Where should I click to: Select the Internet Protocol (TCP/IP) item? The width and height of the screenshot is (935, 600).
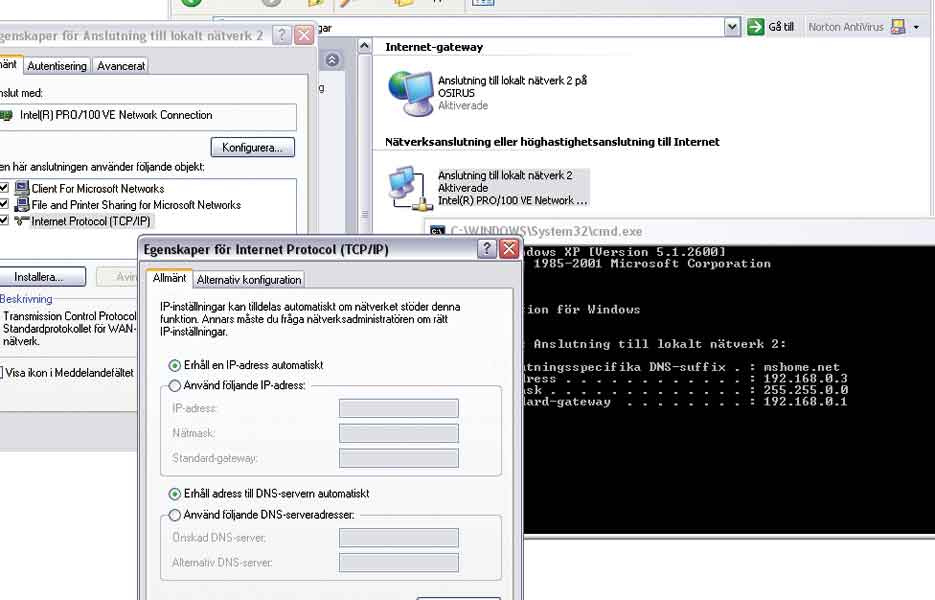point(91,221)
